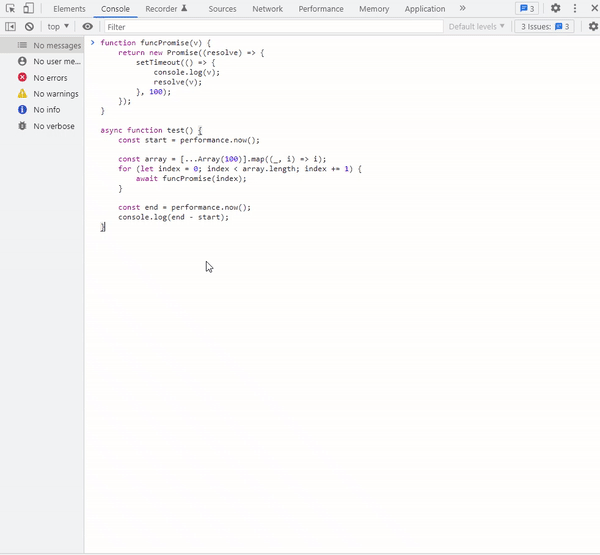Click the red error circle icon in sidebar
Image resolution: width=600 pixels, height=555 pixels.
tap(22, 77)
